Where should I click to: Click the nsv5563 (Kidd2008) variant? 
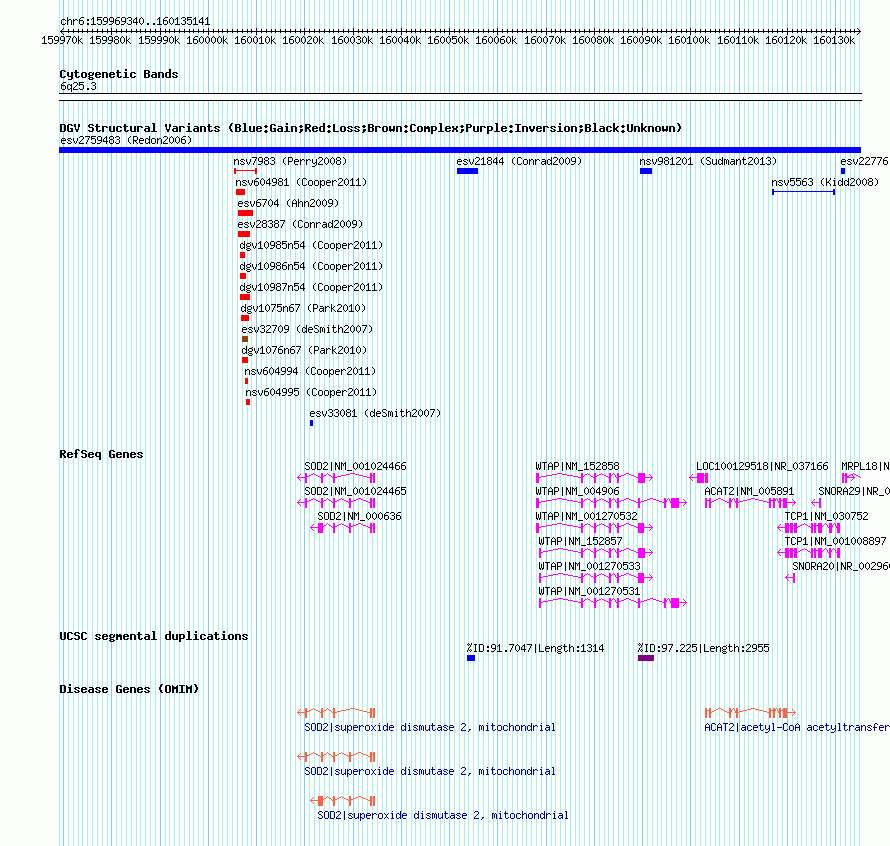tap(804, 192)
